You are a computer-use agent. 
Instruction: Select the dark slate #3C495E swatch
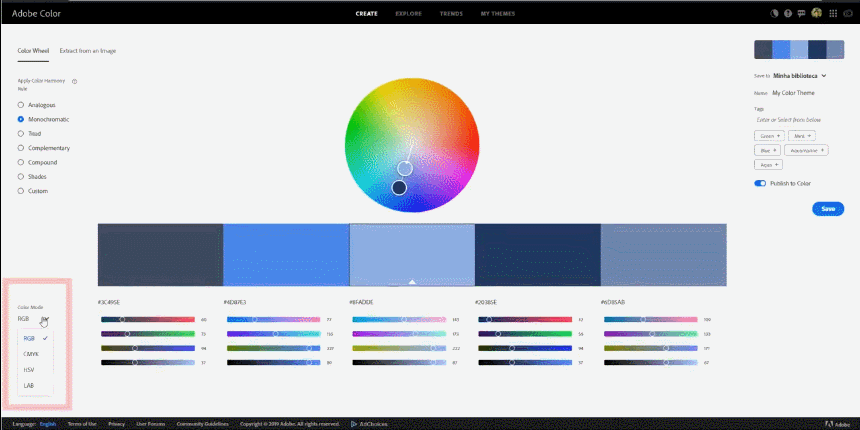tap(160, 254)
